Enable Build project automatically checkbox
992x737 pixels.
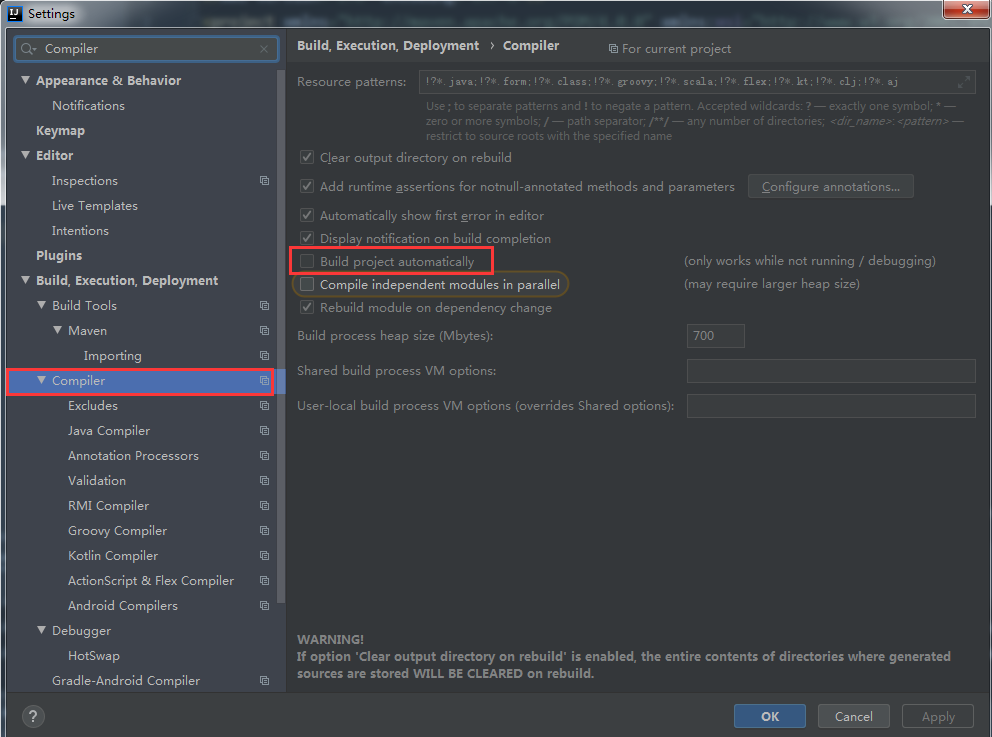click(307, 261)
